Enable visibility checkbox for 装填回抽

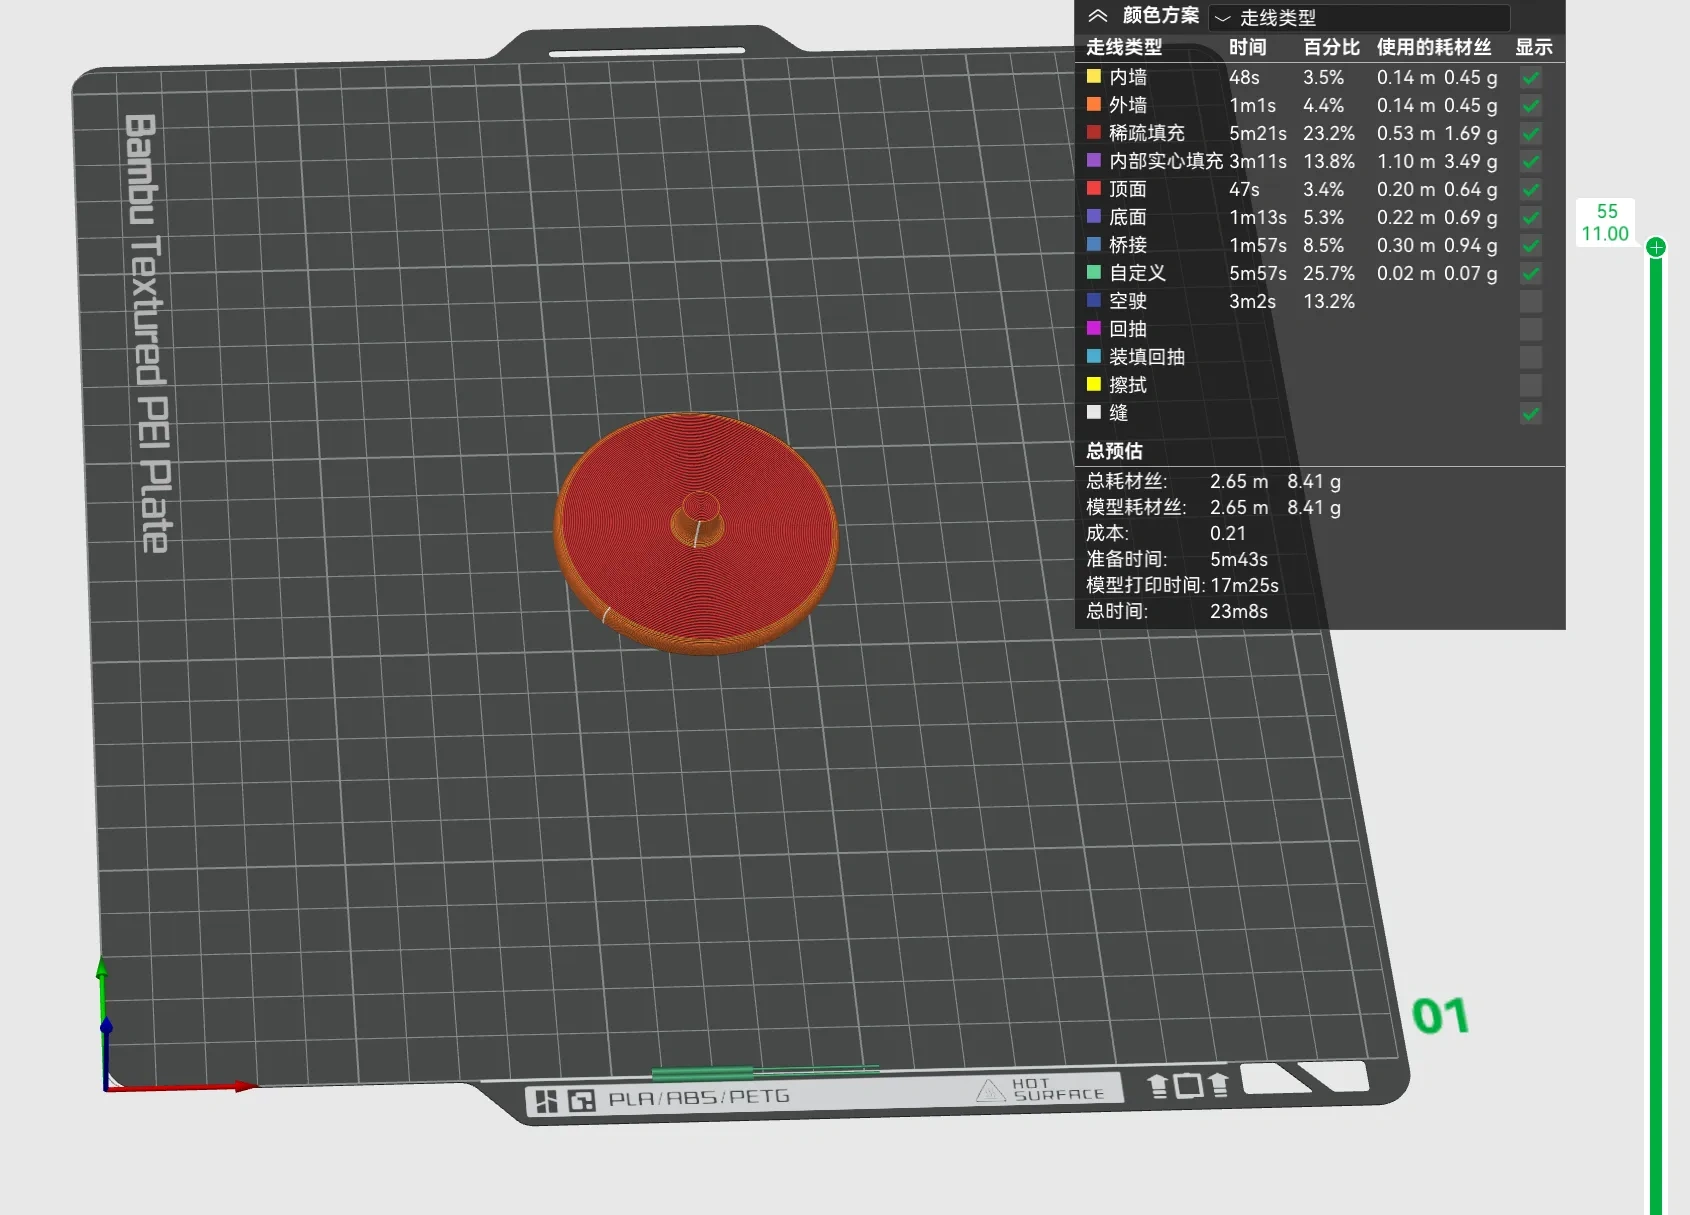coord(1531,357)
